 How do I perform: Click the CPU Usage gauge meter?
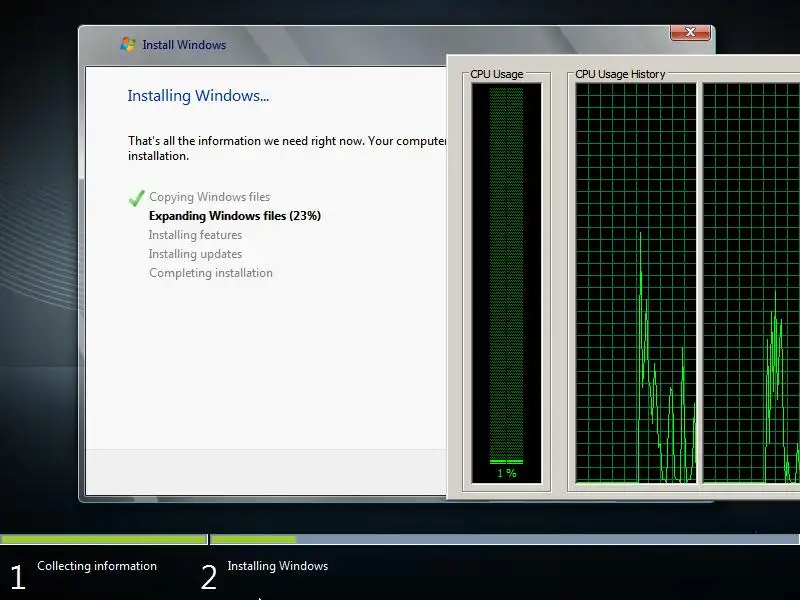click(506, 283)
